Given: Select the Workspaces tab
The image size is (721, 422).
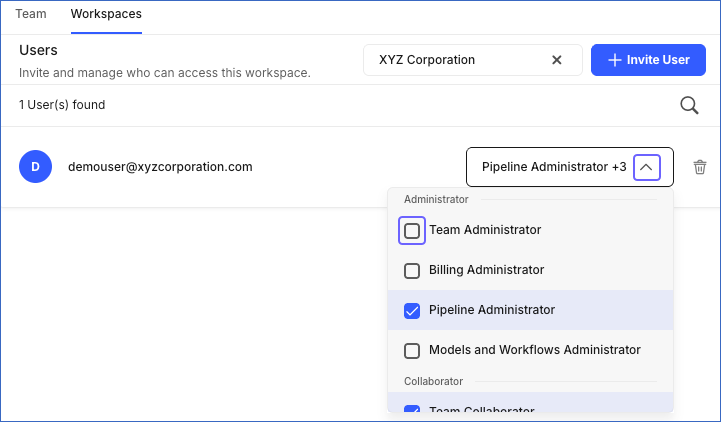Looking at the screenshot, I should 106,14.
